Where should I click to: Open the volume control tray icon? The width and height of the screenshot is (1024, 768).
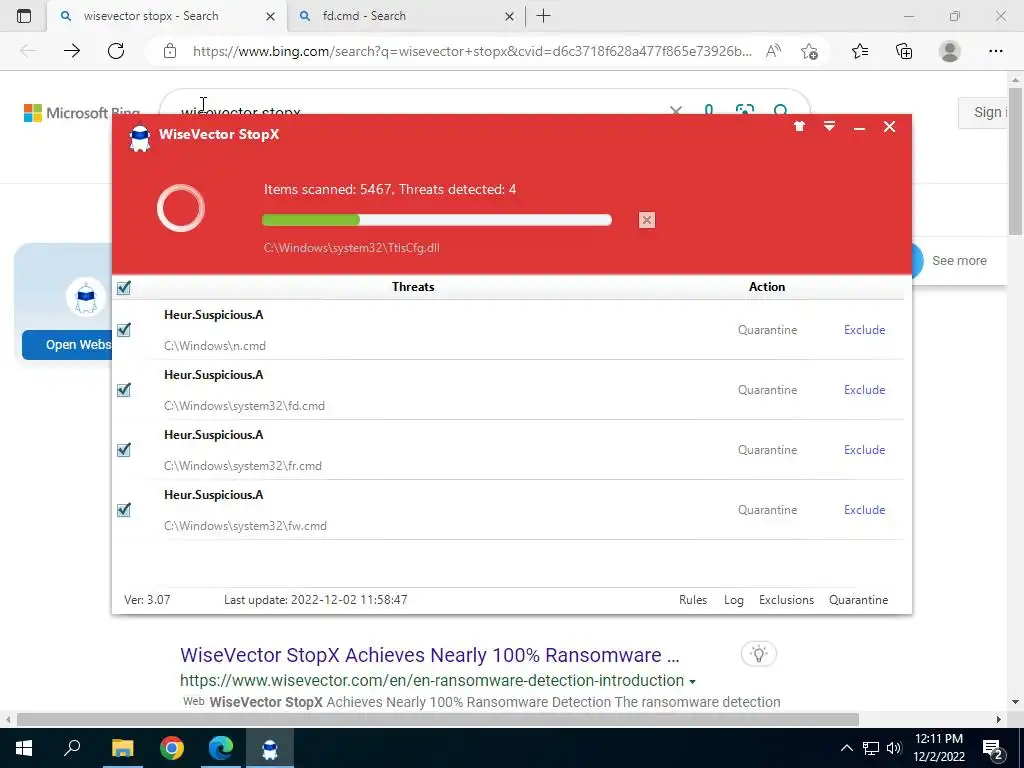[894, 748]
